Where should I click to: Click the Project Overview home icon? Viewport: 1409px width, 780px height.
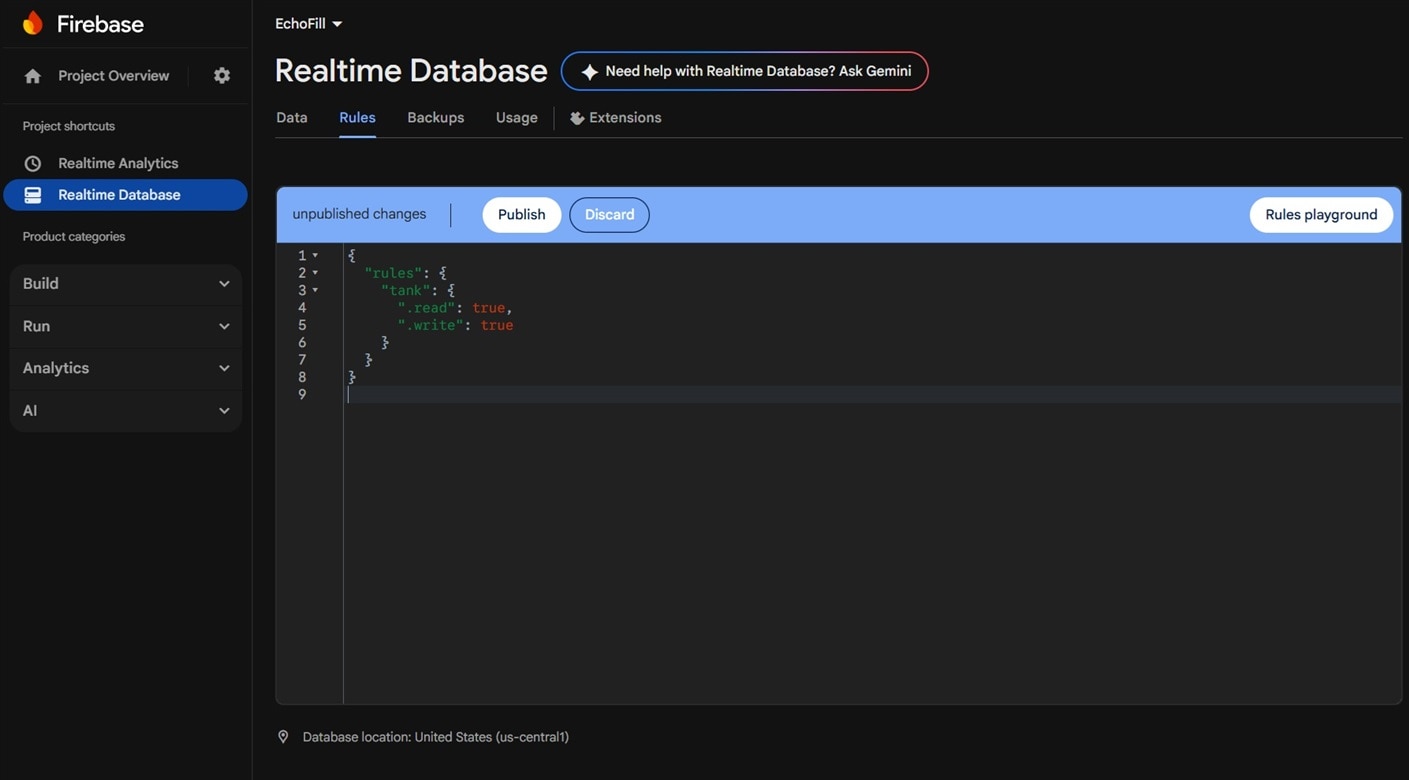click(33, 76)
